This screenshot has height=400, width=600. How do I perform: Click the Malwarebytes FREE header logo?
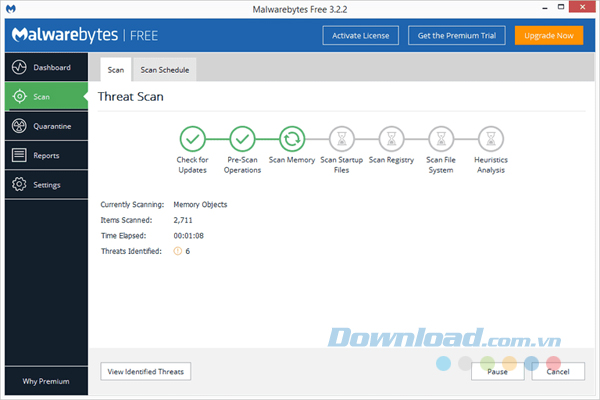coord(85,35)
